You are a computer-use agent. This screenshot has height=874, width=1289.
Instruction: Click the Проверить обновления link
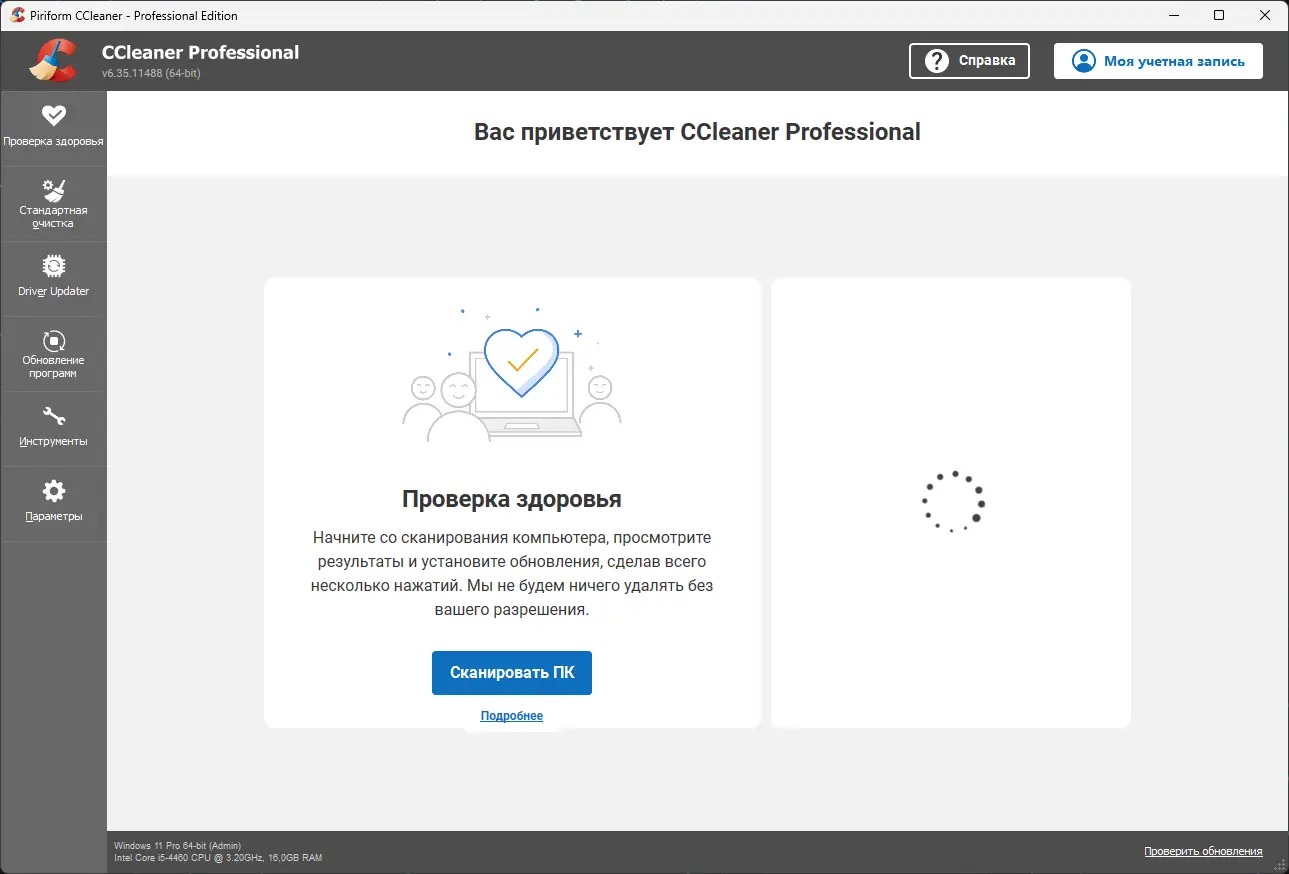tap(1203, 851)
